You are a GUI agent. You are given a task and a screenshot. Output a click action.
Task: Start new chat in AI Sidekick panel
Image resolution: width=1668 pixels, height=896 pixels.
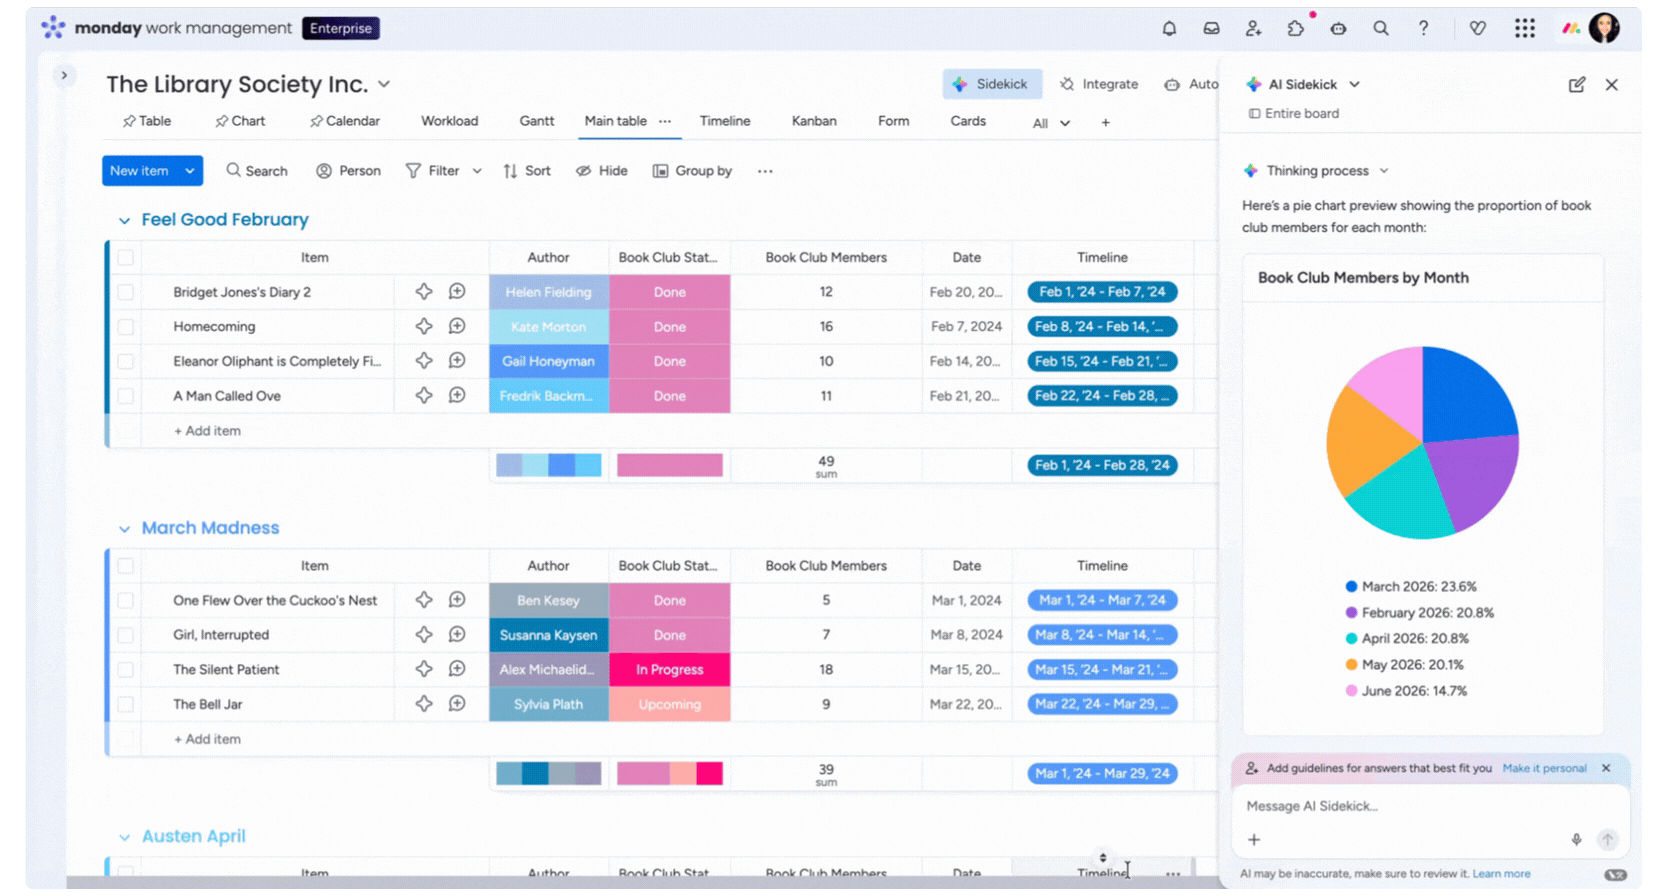point(1577,85)
